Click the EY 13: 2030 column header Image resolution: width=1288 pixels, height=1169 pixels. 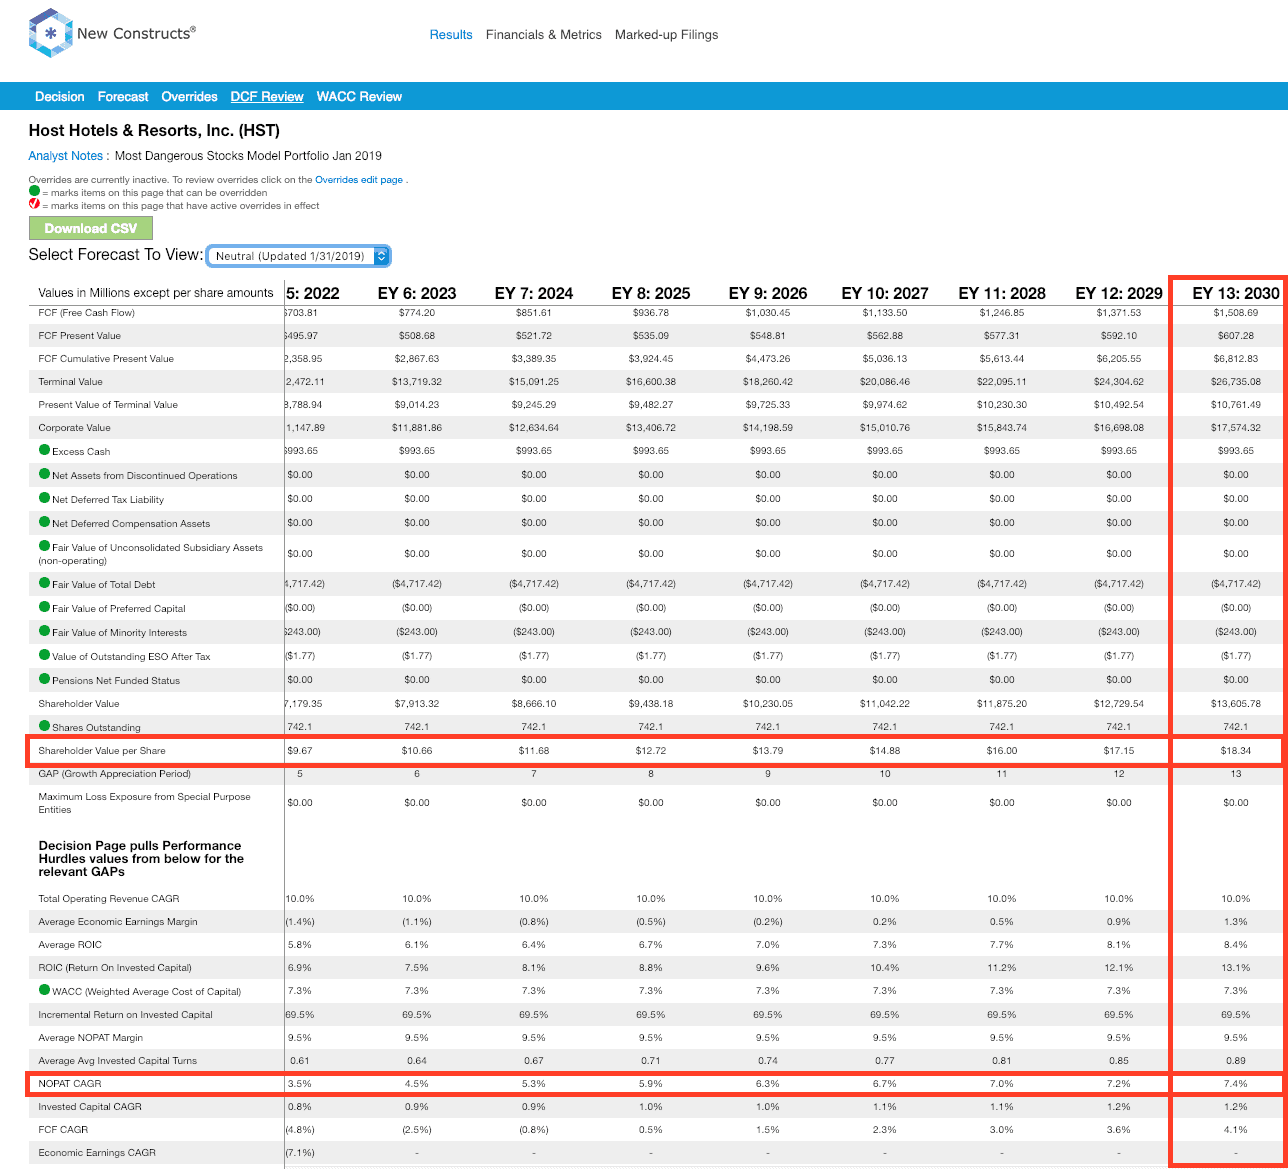click(x=1235, y=293)
